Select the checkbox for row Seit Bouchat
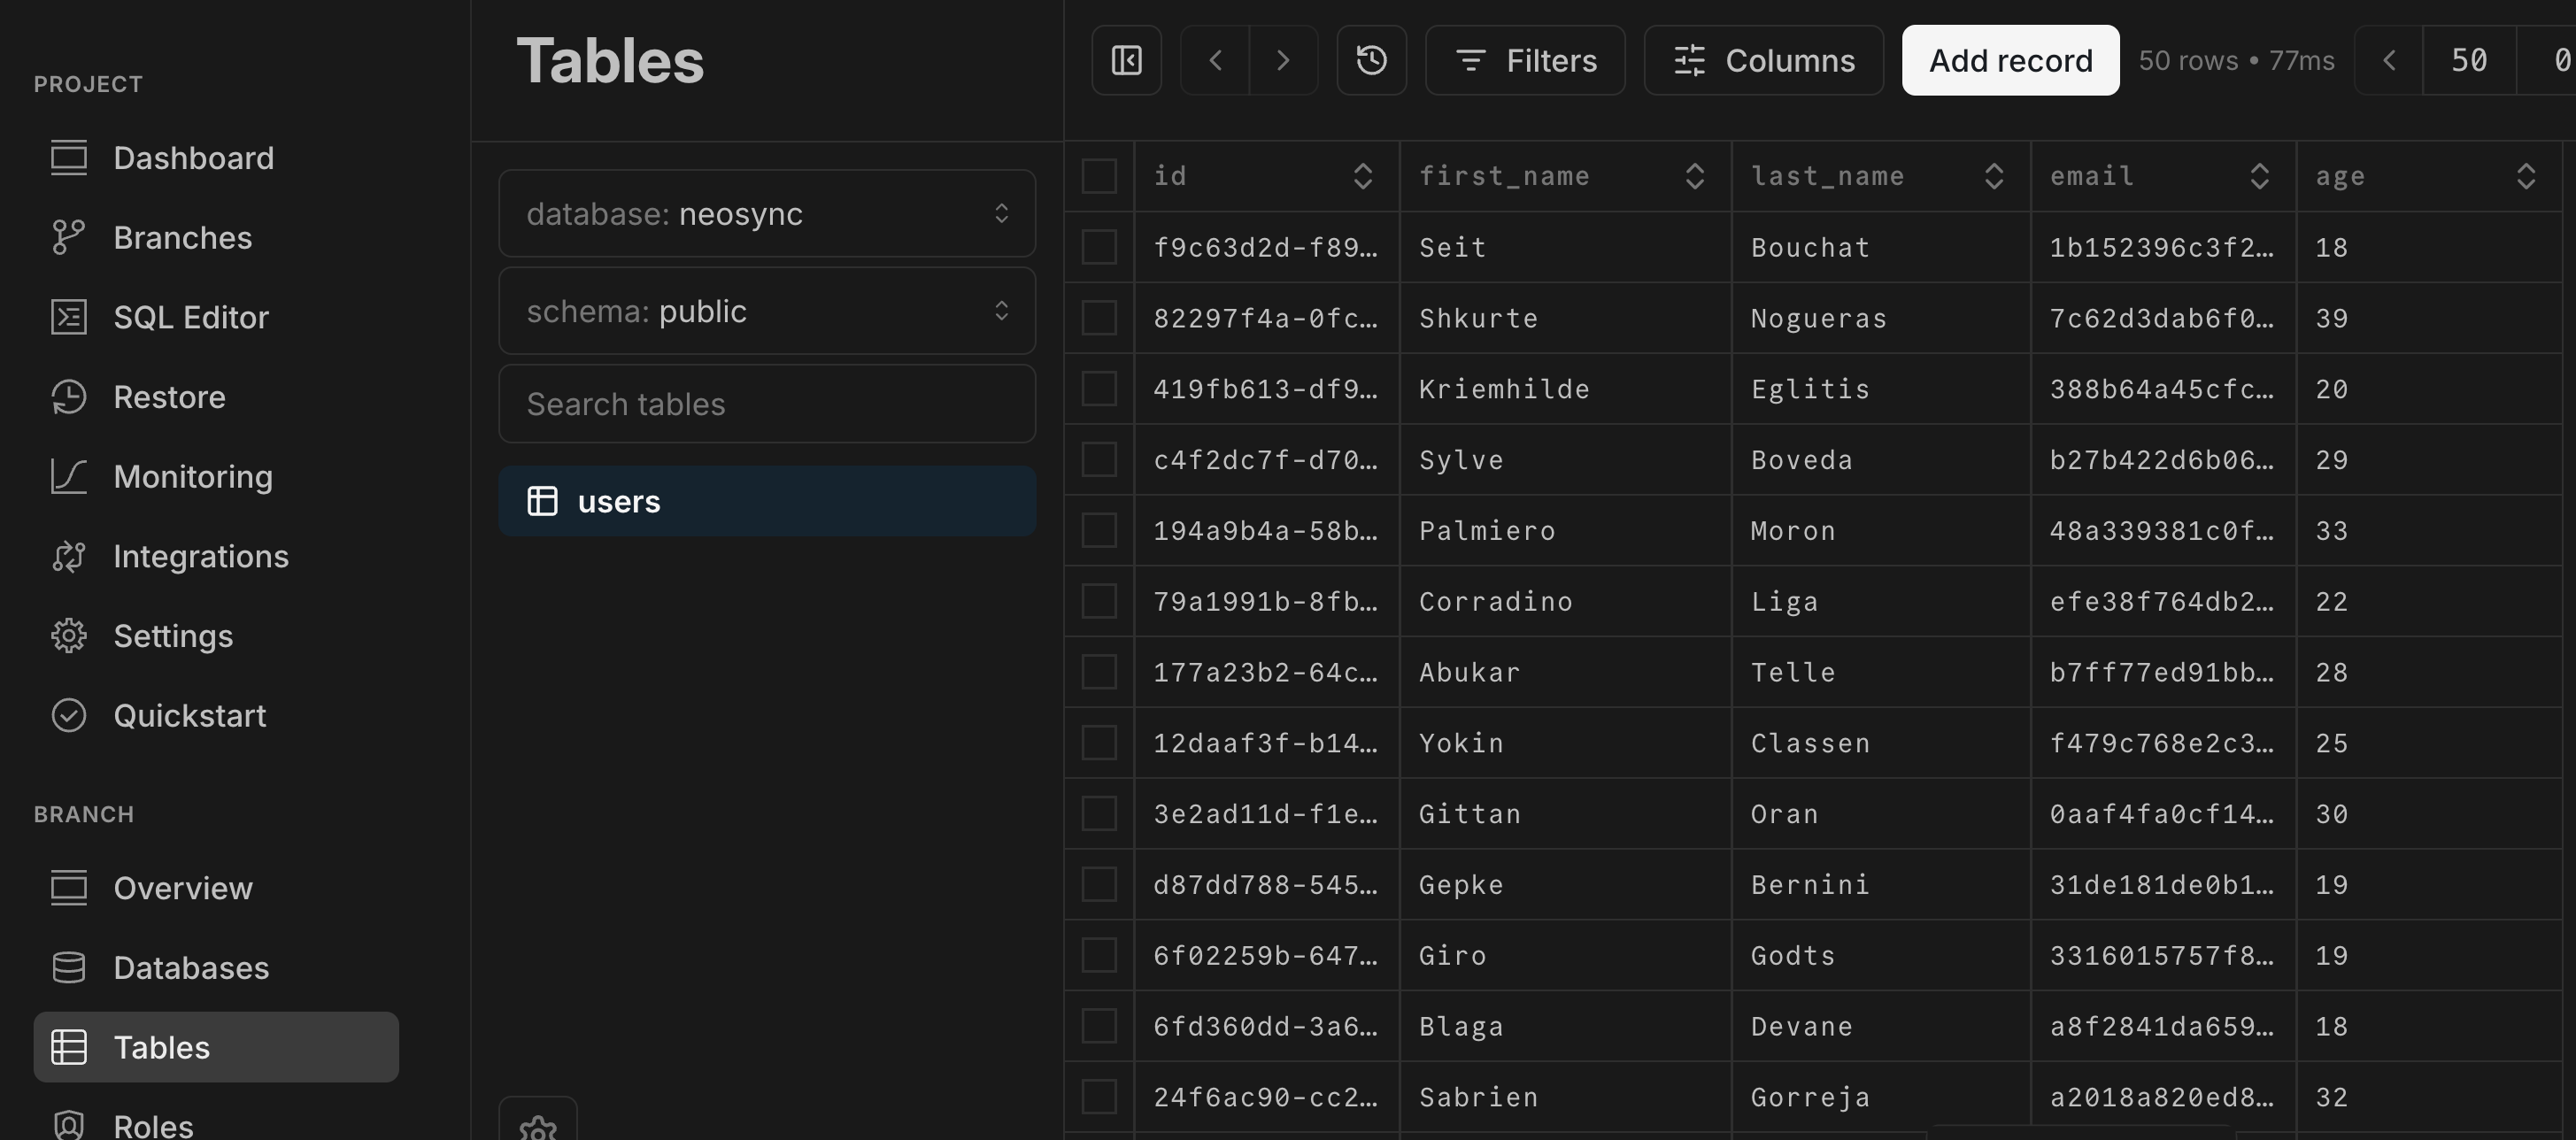The width and height of the screenshot is (2576, 1140). pos(1100,247)
